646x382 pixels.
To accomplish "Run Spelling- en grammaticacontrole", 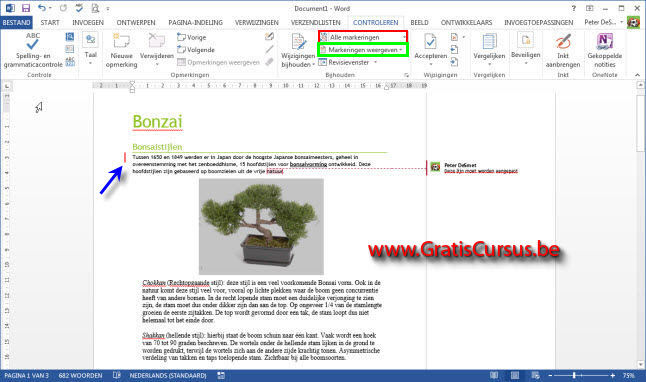I will [x=33, y=50].
